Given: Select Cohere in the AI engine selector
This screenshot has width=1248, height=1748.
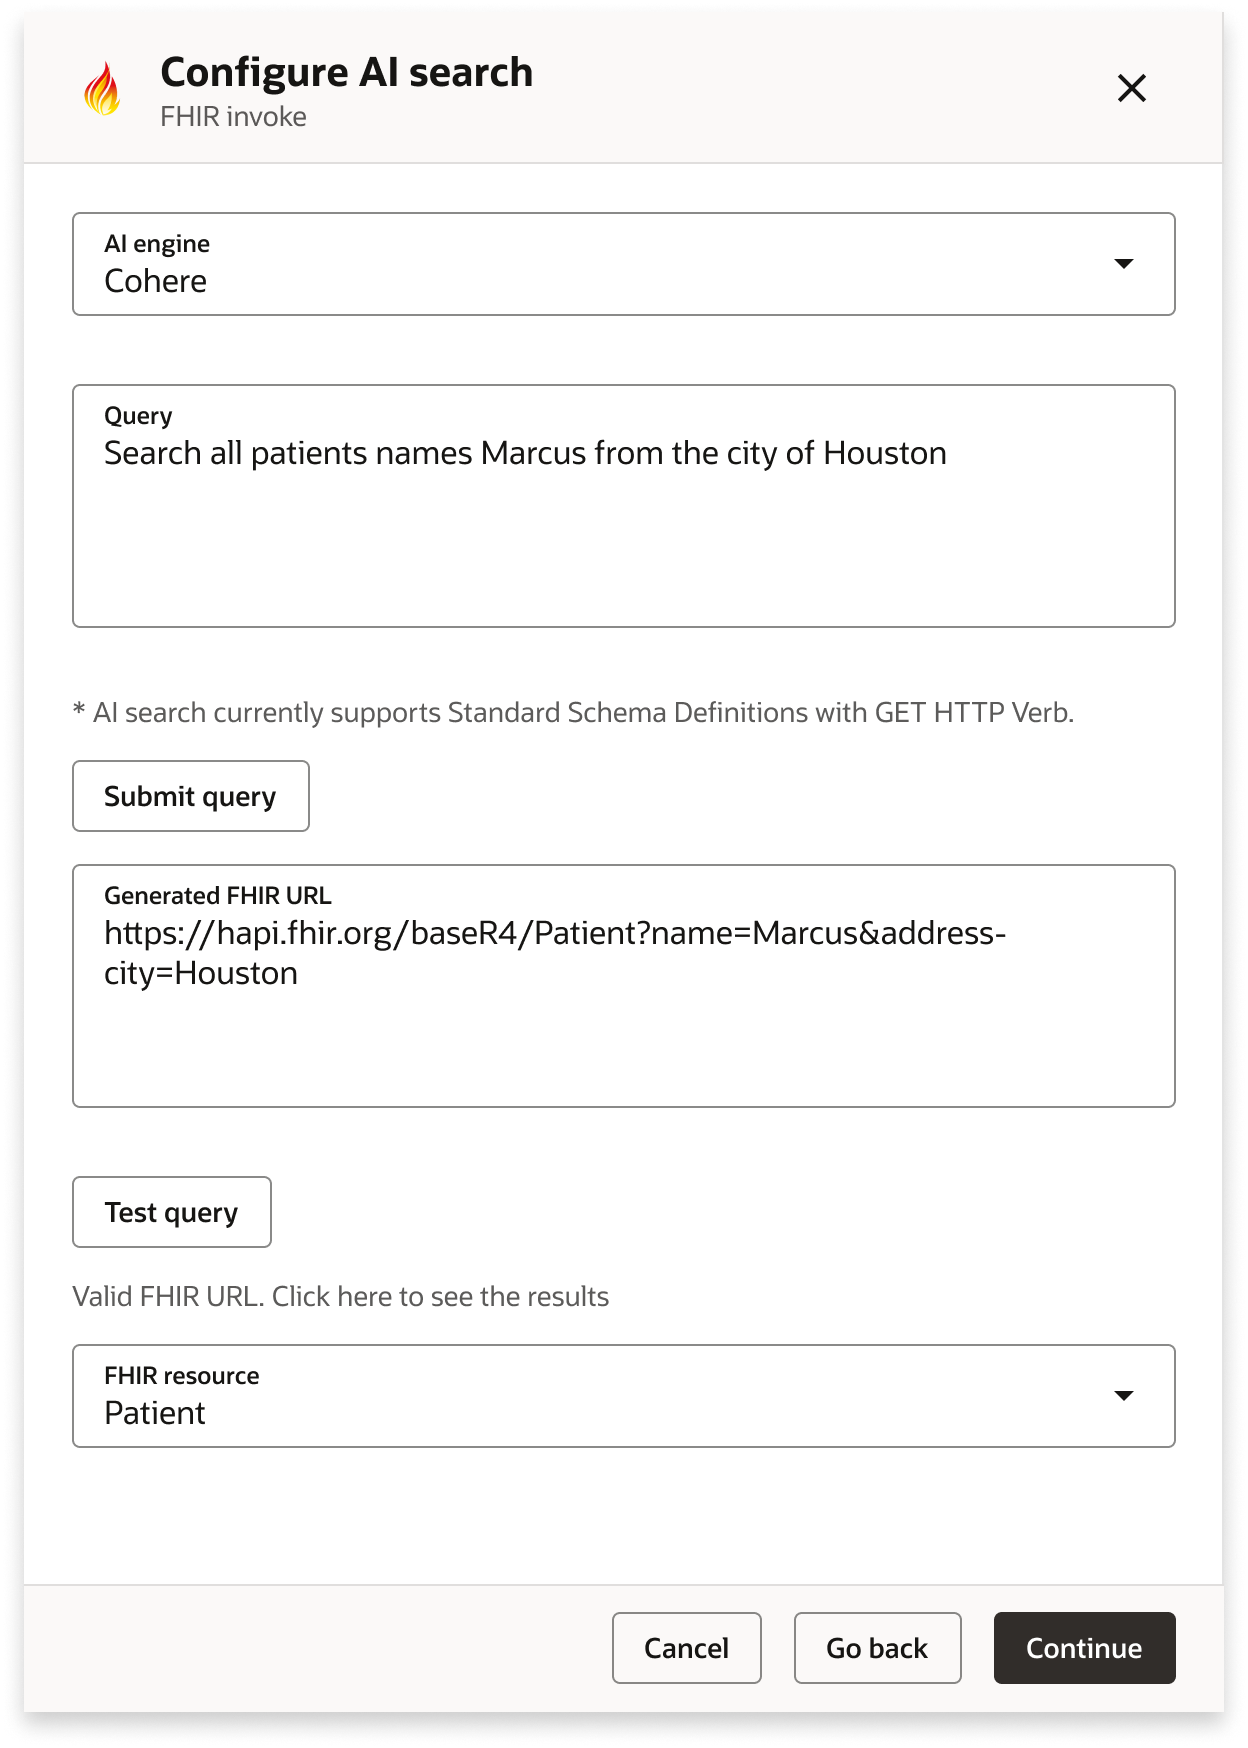Looking at the screenshot, I should 400,281.
